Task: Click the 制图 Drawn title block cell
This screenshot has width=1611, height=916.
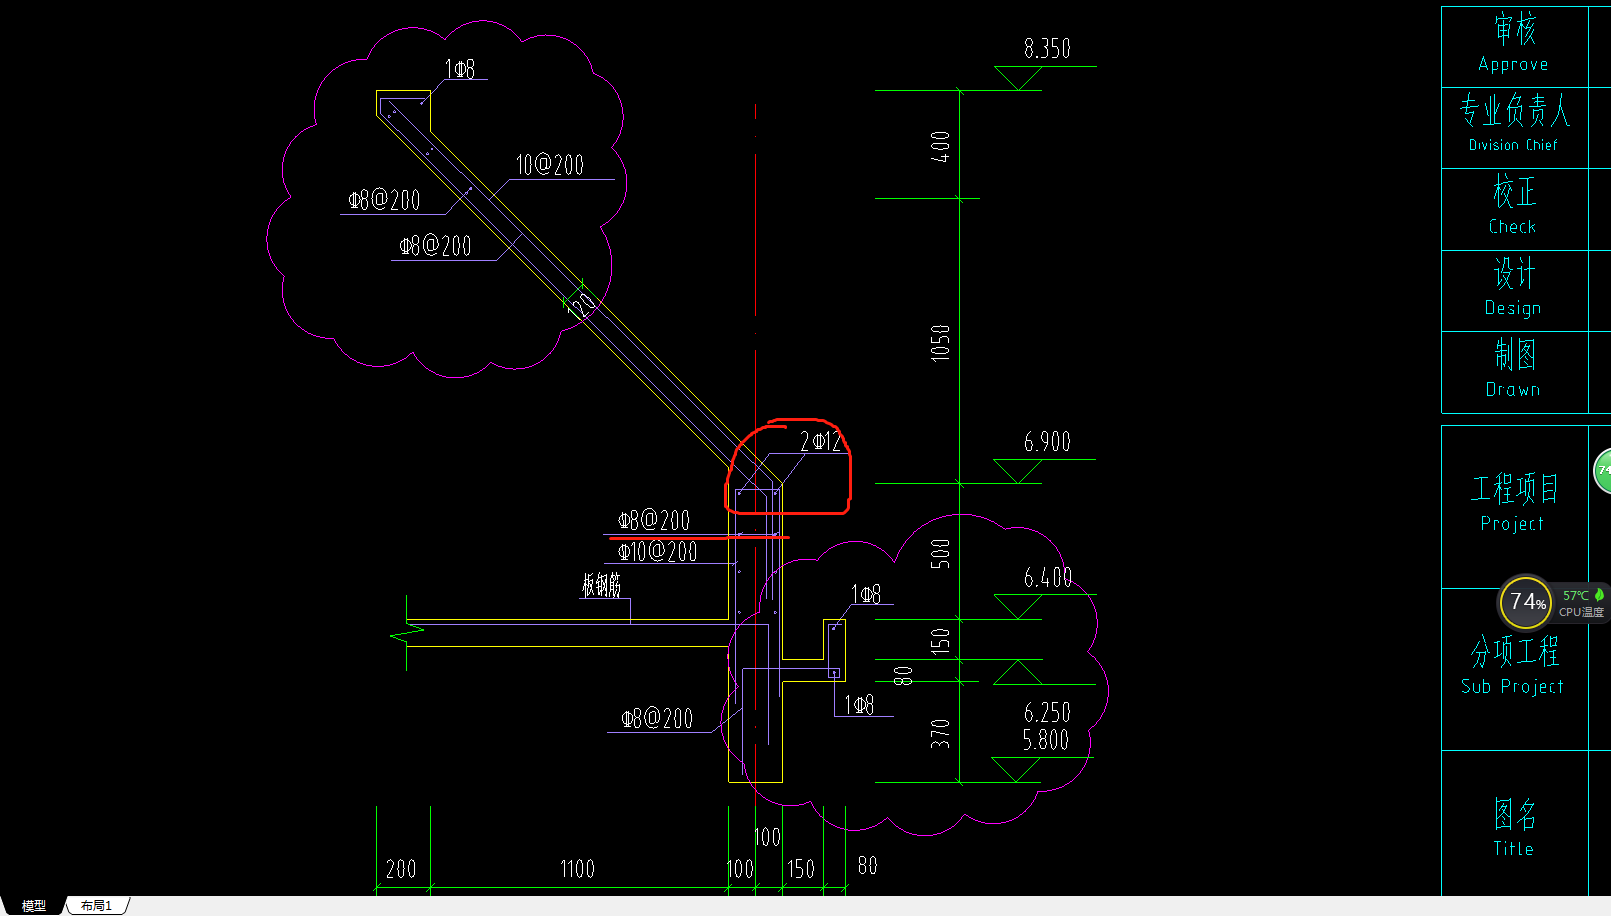Action: [x=1514, y=372]
